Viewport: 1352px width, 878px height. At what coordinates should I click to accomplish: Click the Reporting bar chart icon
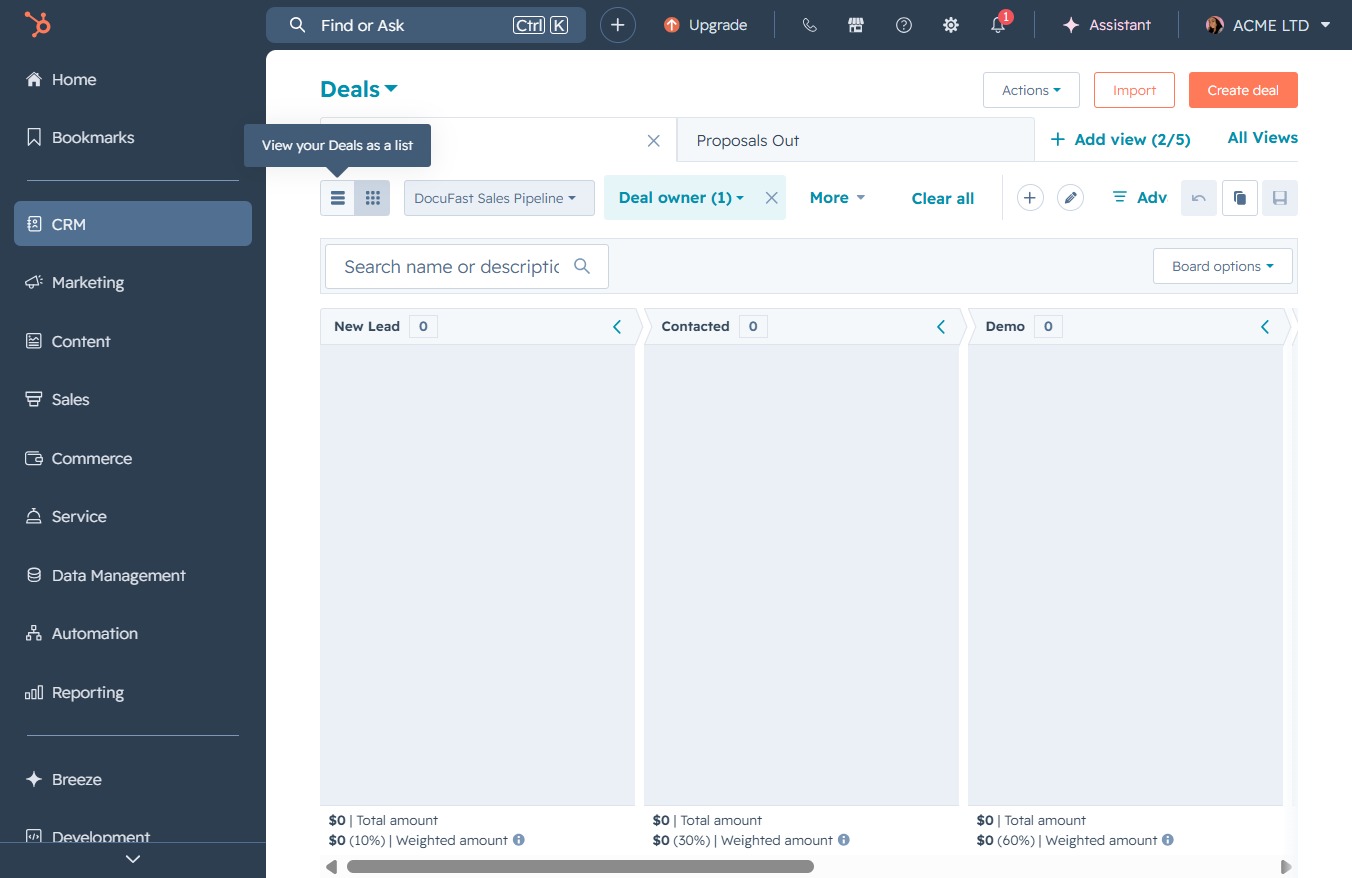point(34,692)
